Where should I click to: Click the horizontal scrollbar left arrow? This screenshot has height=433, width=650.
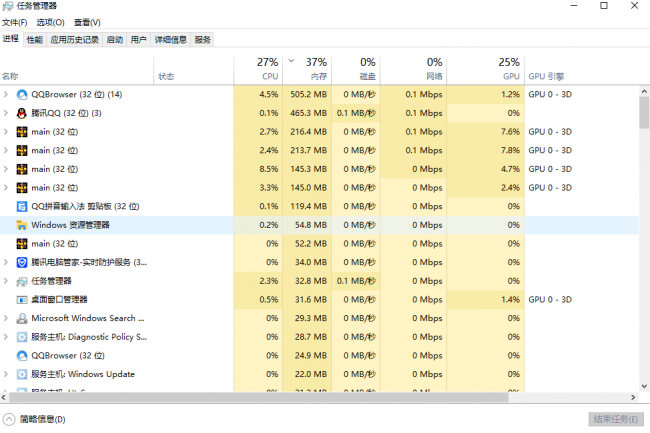[4, 397]
